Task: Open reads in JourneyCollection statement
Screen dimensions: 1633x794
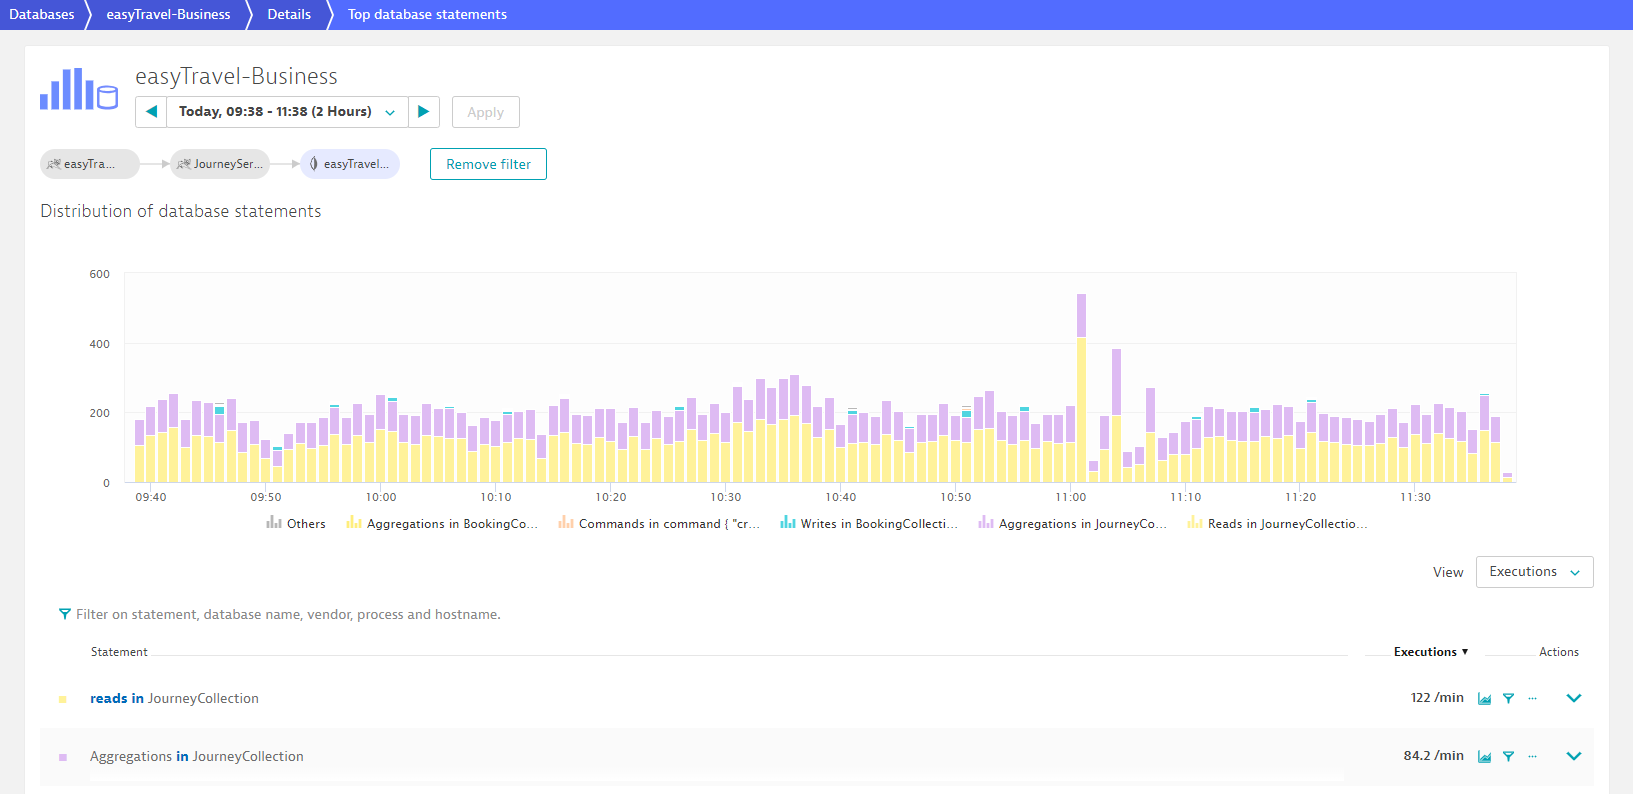Action: click(174, 698)
